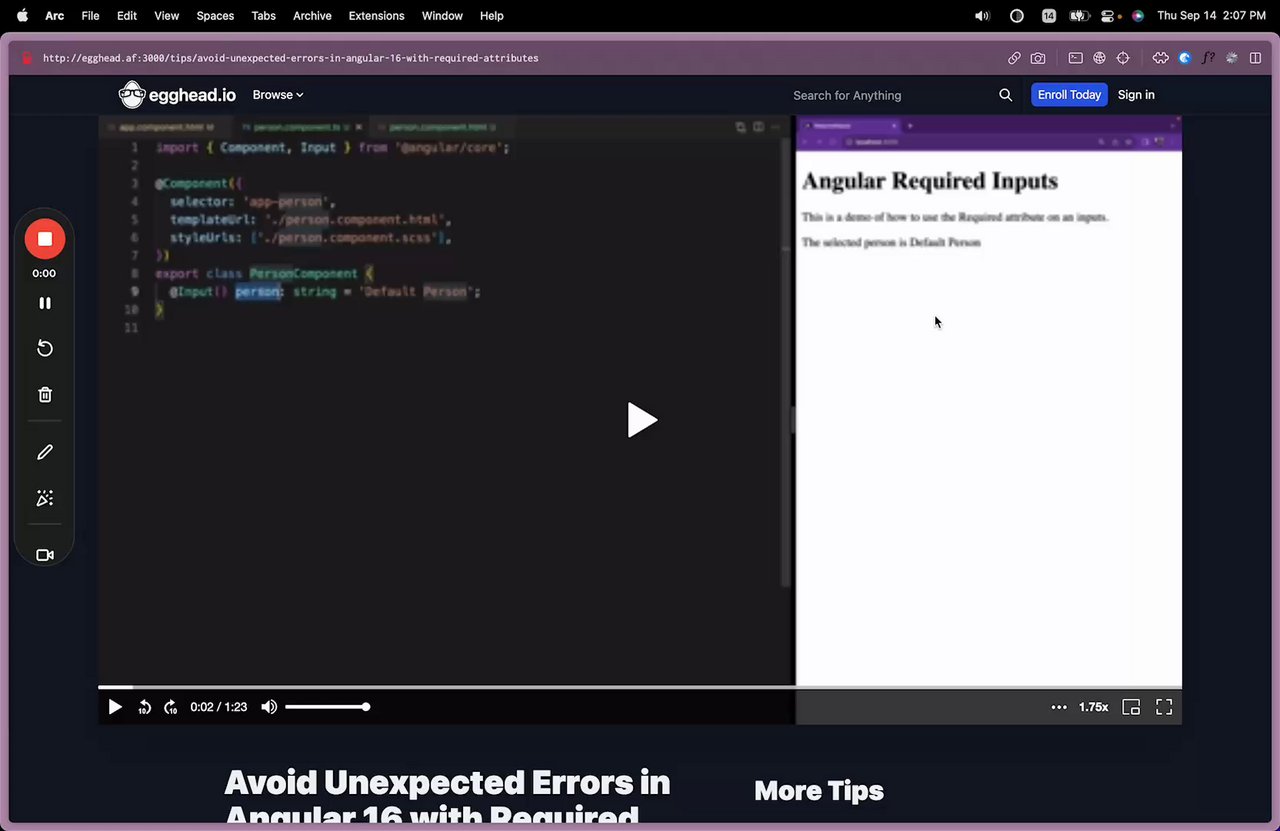Click the menu bar sound volume icon
Screen dimensions: 1280x831
tap(982, 16)
